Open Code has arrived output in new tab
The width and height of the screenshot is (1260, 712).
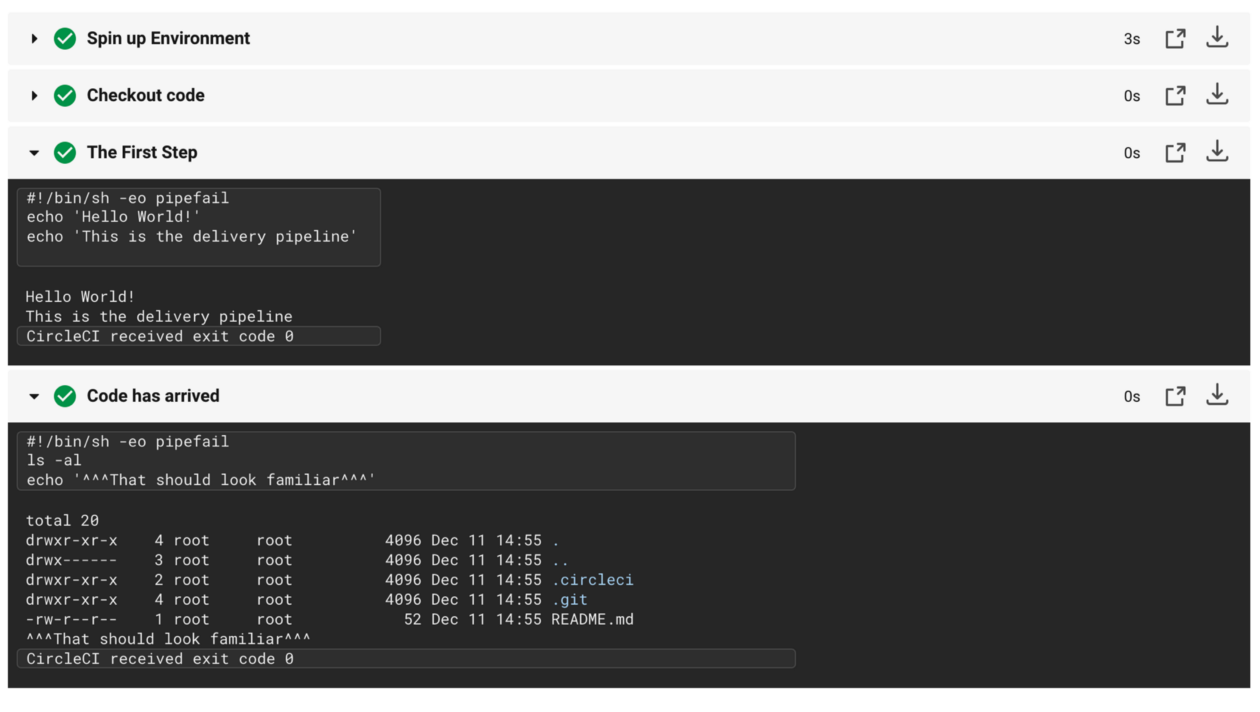coord(1175,395)
